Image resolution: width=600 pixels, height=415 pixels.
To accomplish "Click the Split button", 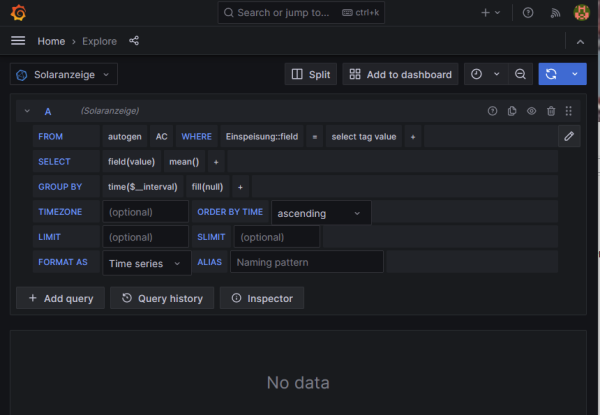I will point(310,74).
